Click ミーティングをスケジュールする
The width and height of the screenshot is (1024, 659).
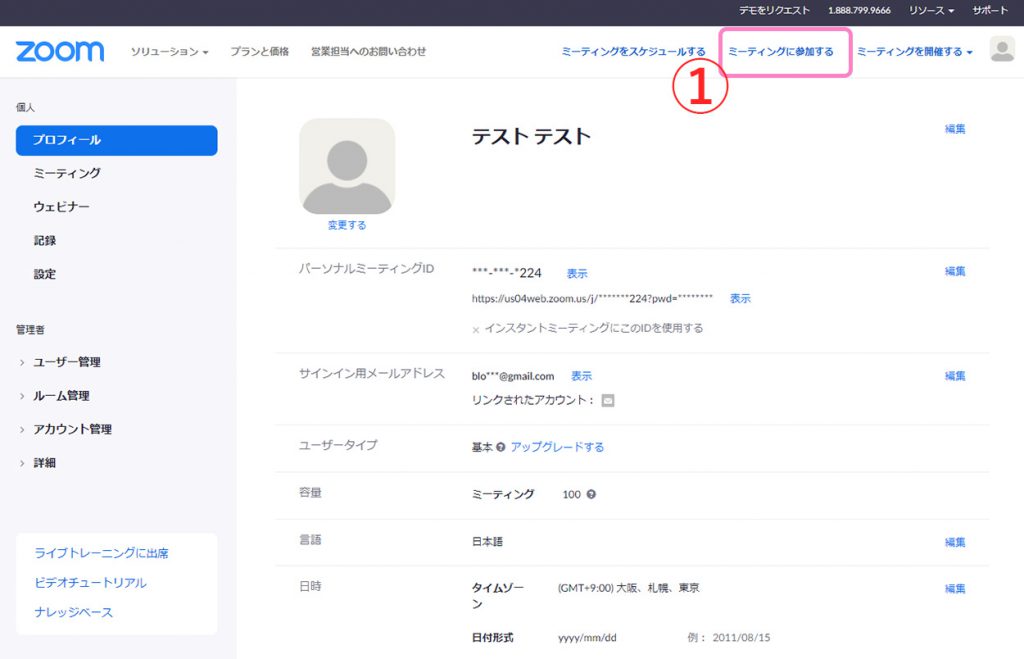click(x=633, y=52)
